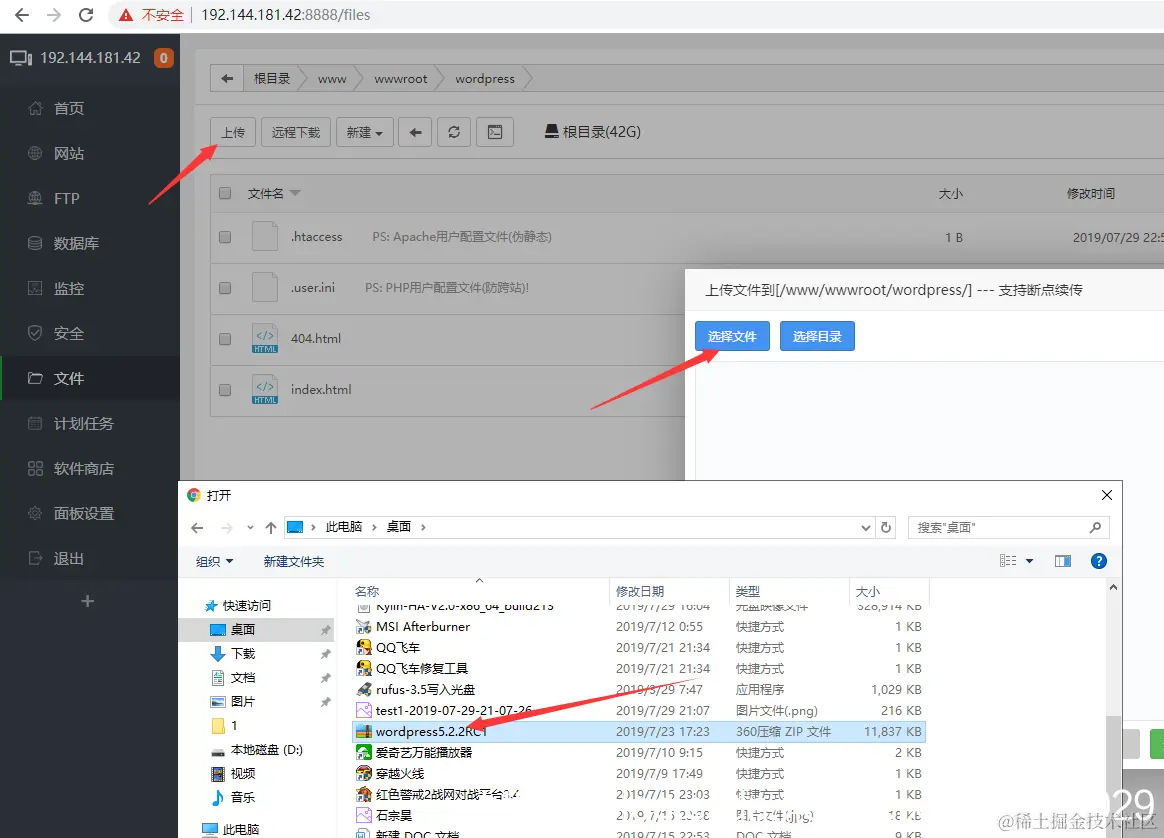This screenshot has width=1164, height=838.
Task: Navigate to 根目录 in breadcrumb
Action: click(x=272, y=79)
